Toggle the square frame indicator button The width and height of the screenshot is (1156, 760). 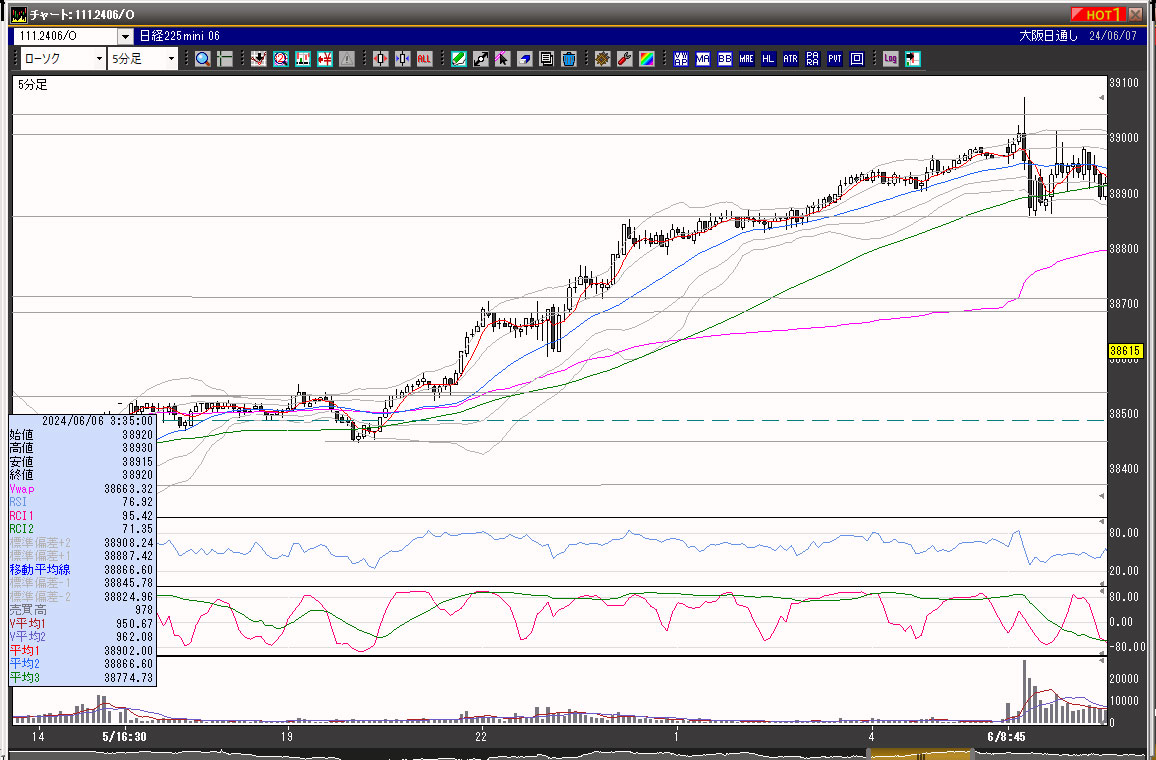click(857, 59)
